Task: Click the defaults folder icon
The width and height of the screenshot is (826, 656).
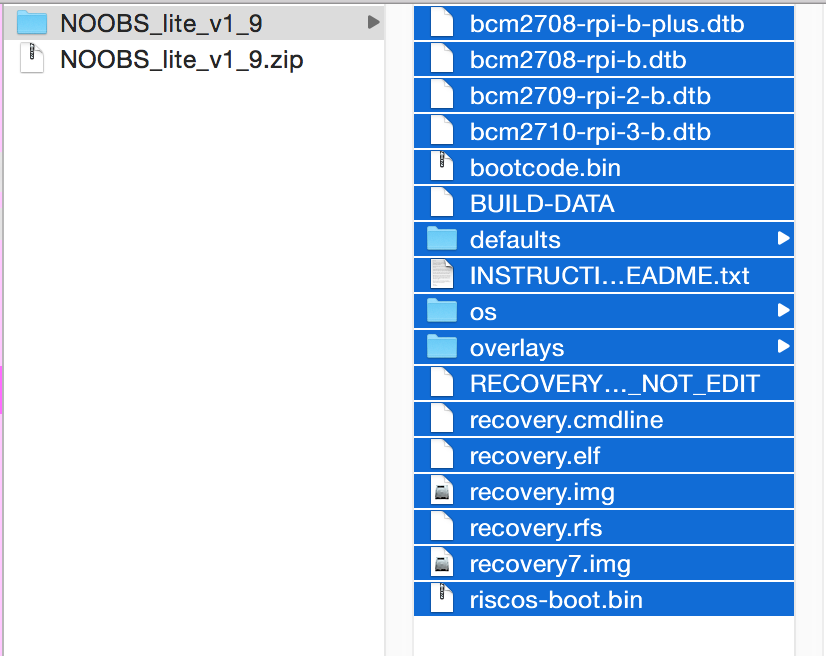Action: coord(441,239)
